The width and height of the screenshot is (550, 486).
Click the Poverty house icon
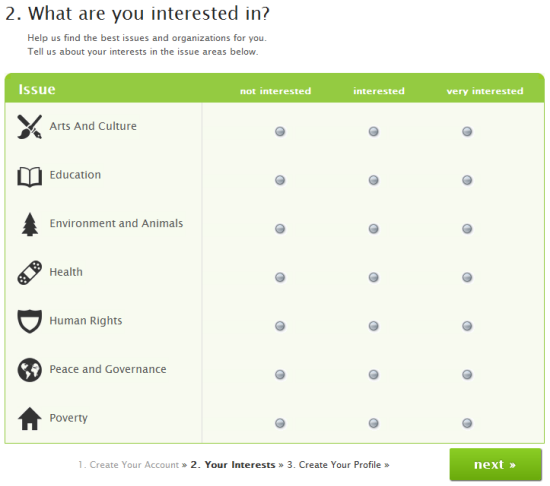(29, 418)
